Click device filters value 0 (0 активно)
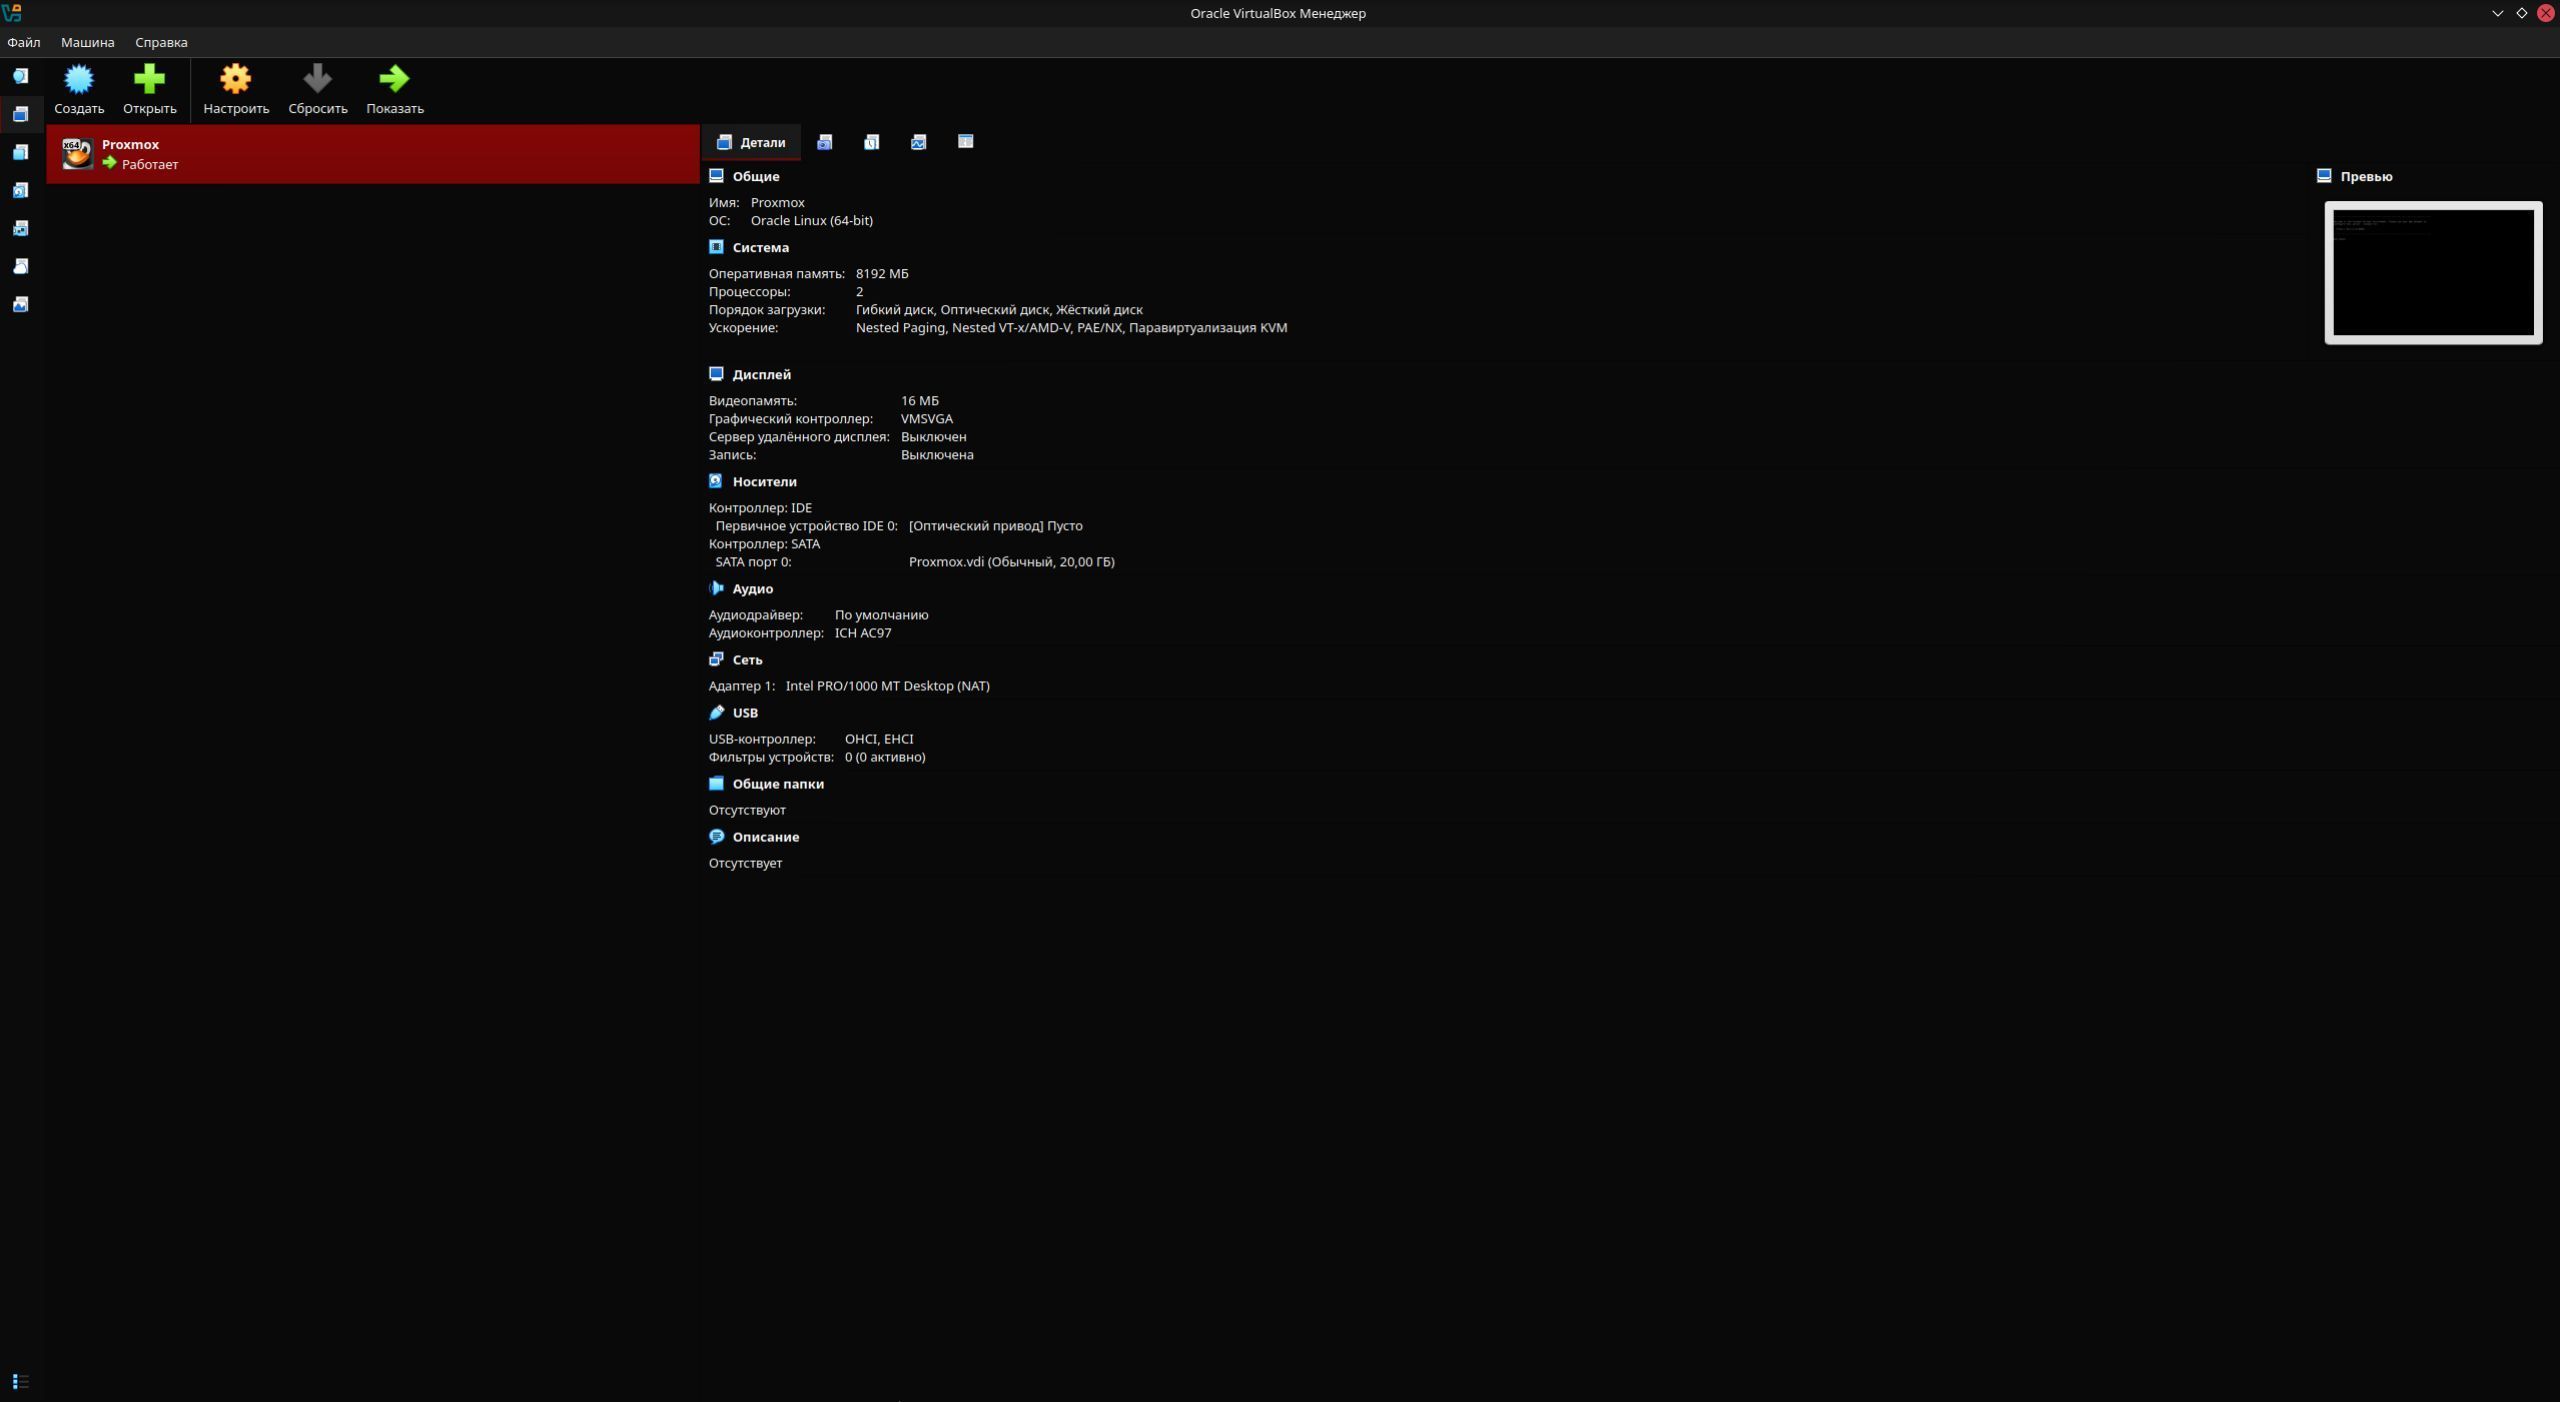The width and height of the screenshot is (2560, 1402). tap(884, 756)
